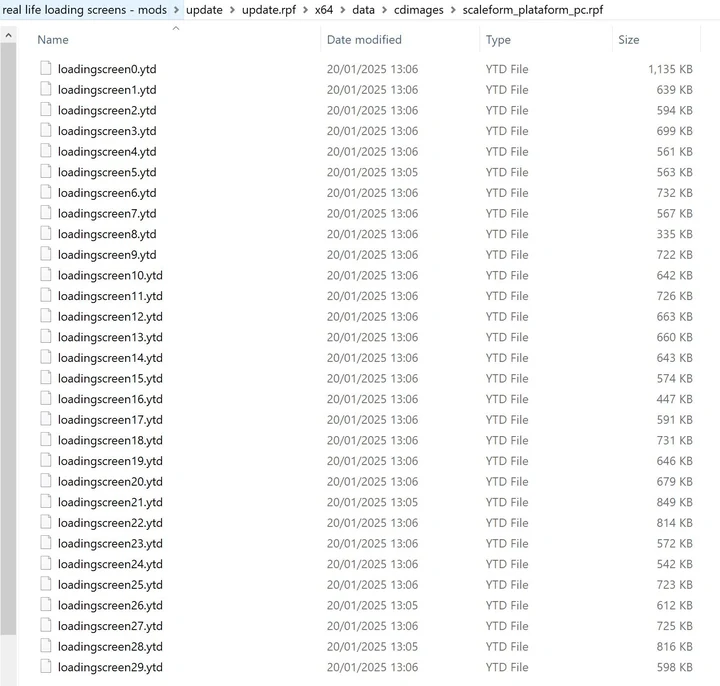
Task: Click the 447 KB size of loadingscreen16.ytd
Action: click(675, 399)
